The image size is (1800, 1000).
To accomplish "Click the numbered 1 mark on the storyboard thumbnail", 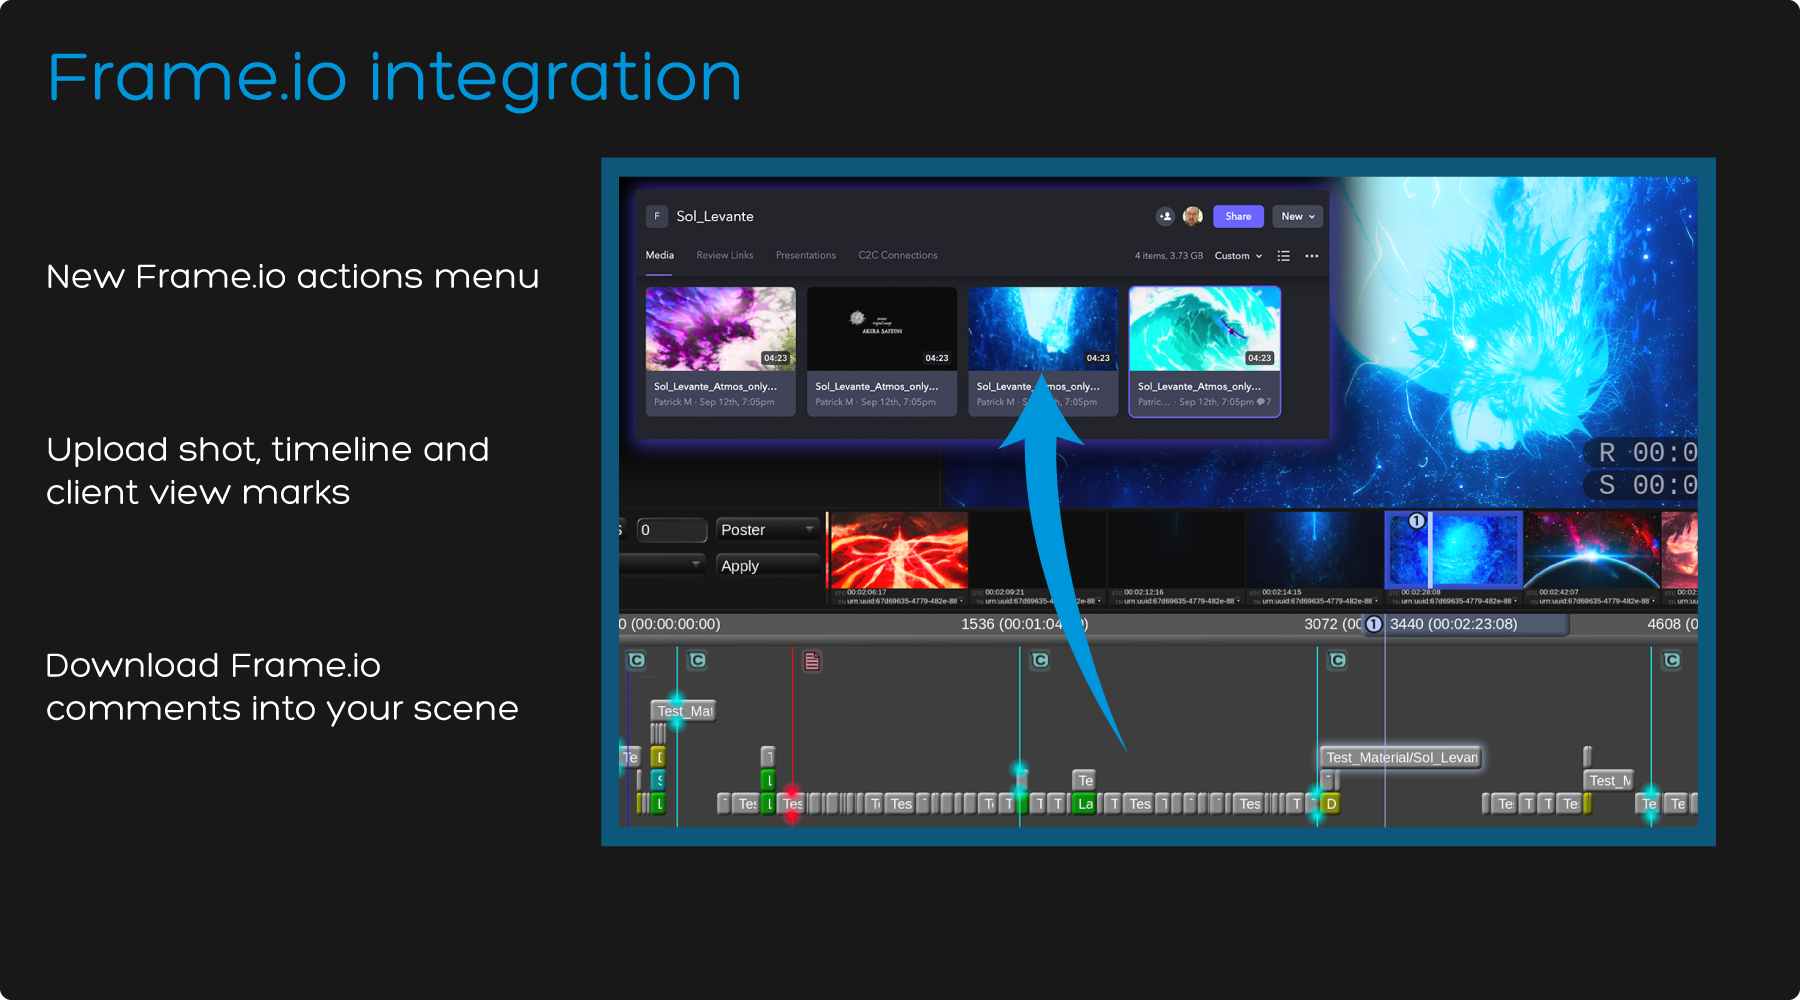I will click(x=1416, y=521).
